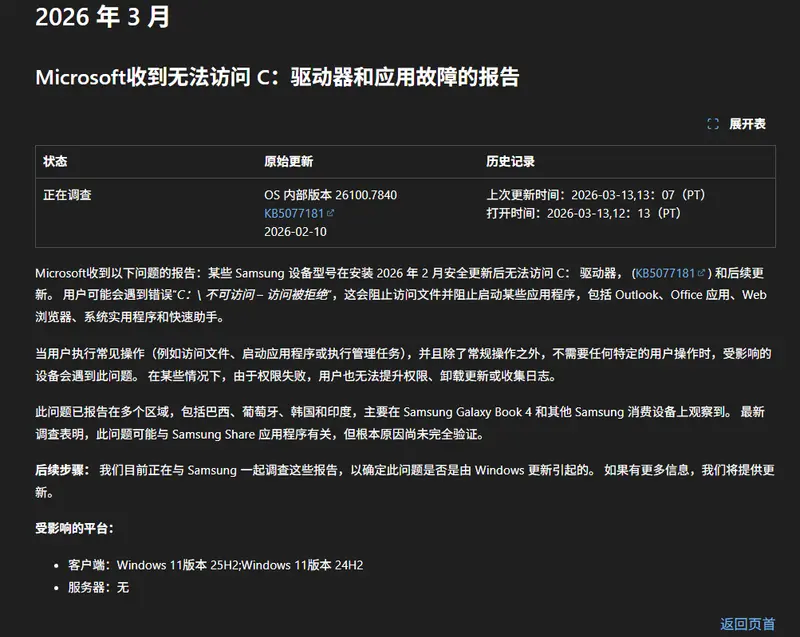This screenshot has height=637, width=800.
Task: Click the OS 内部版本 26100.7840 text
Action: (330, 195)
